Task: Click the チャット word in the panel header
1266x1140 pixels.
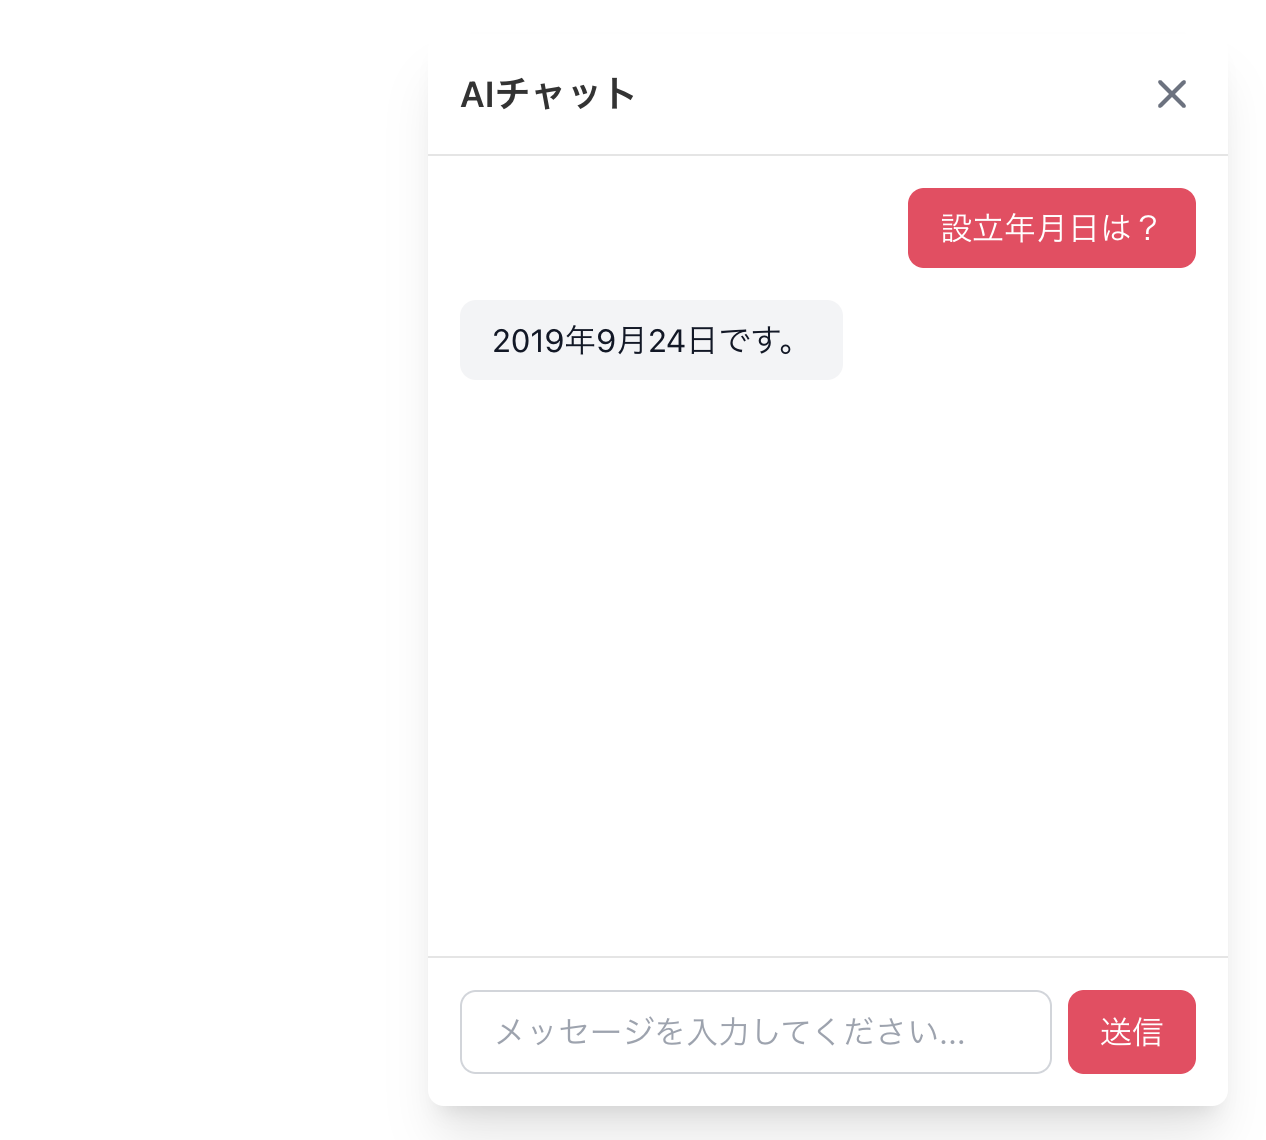Action: coord(566,94)
